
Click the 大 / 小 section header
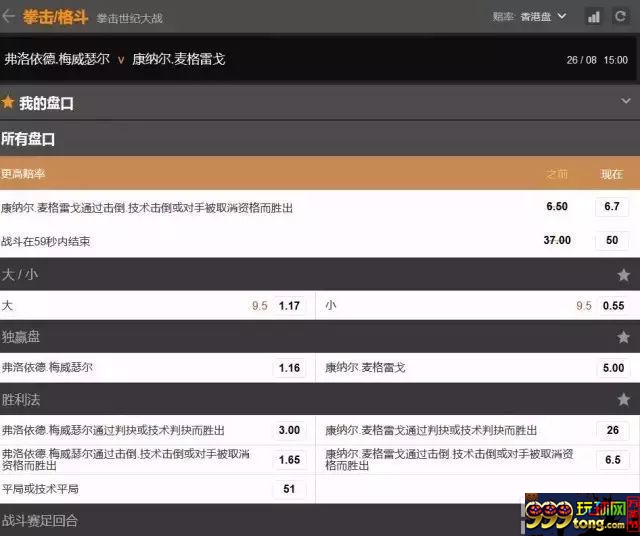coord(320,274)
